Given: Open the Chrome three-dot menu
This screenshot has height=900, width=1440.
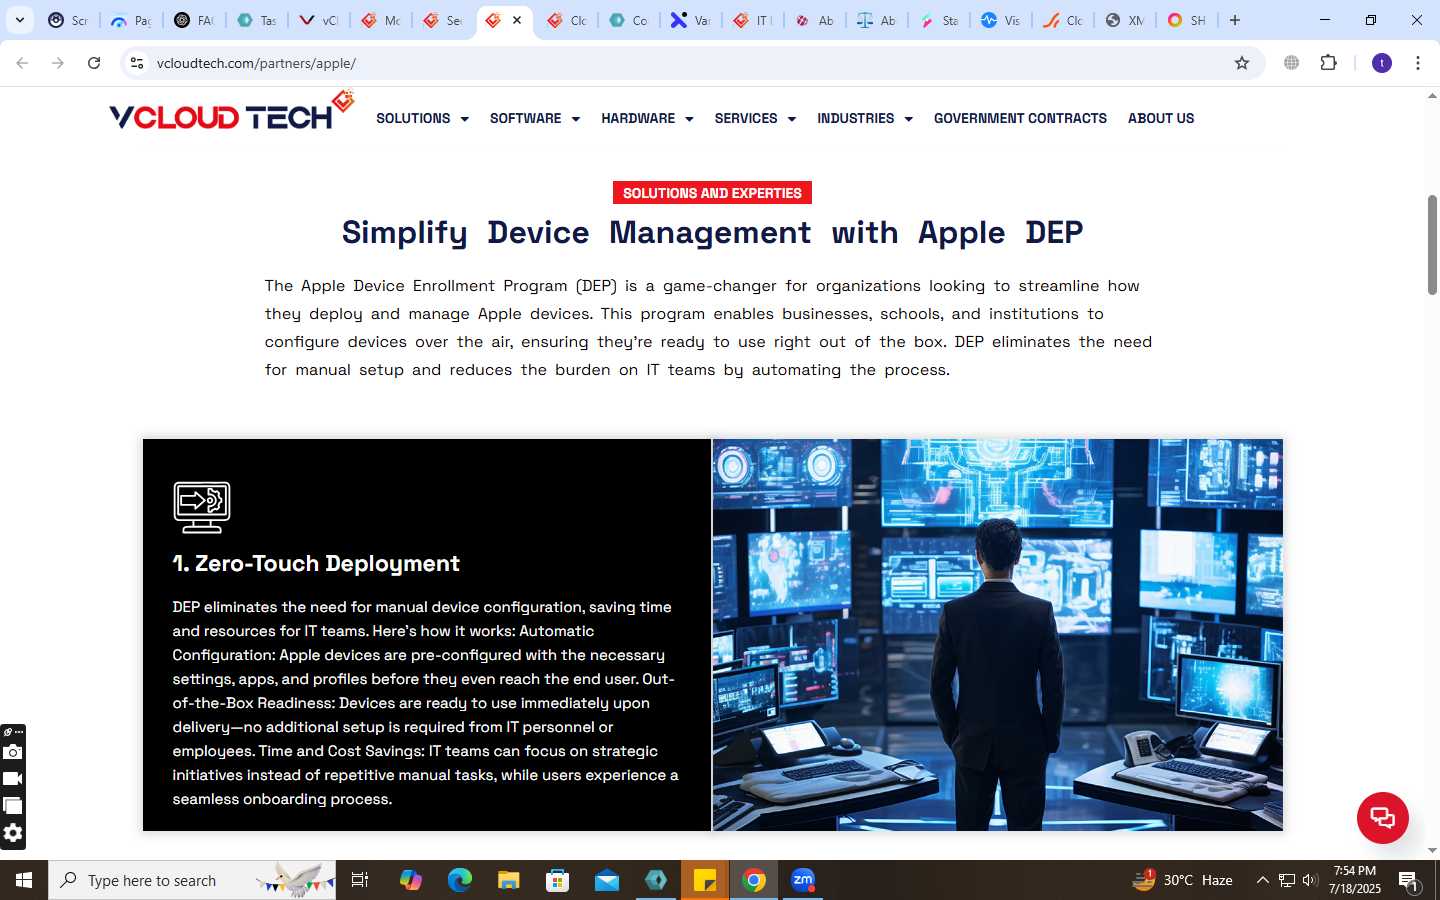Looking at the screenshot, I should pyautogui.click(x=1418, y=63).
